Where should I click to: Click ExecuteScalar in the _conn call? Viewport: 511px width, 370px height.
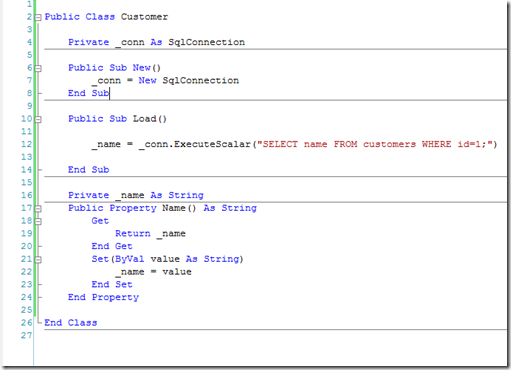212,144
